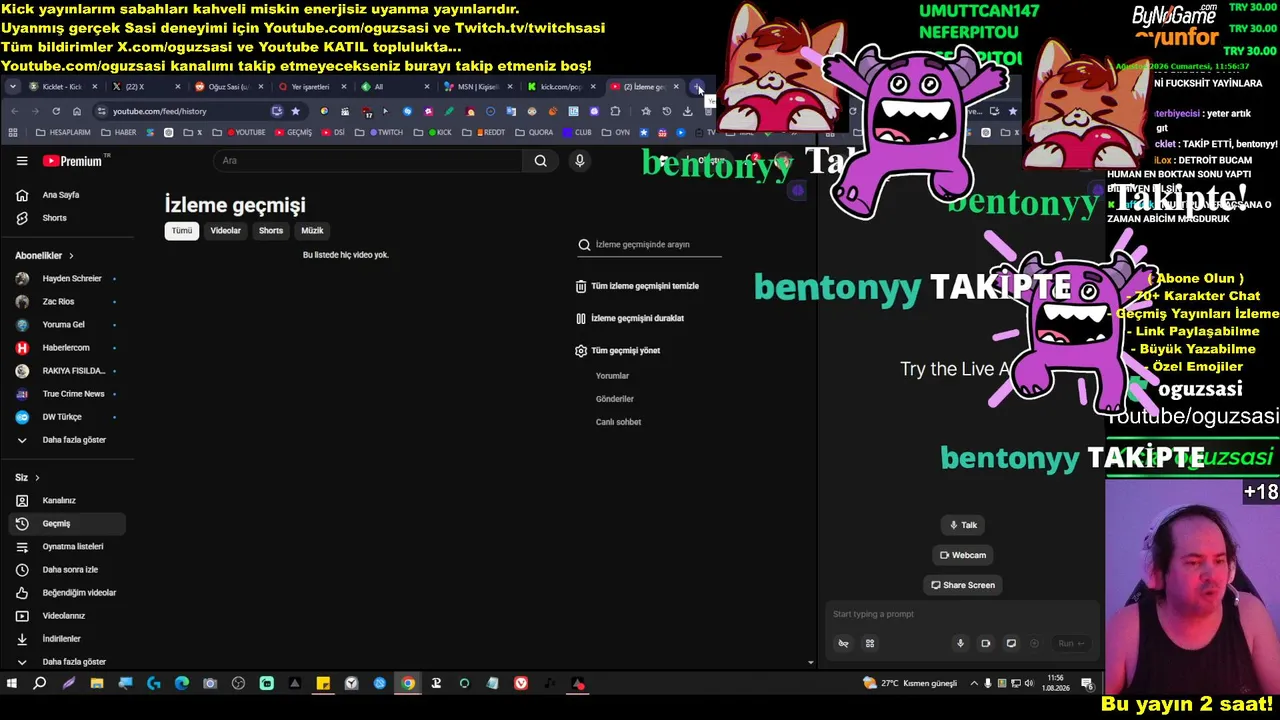Click the Share Screen button
Screen dimensions: 1280x720
click(963, 585)
